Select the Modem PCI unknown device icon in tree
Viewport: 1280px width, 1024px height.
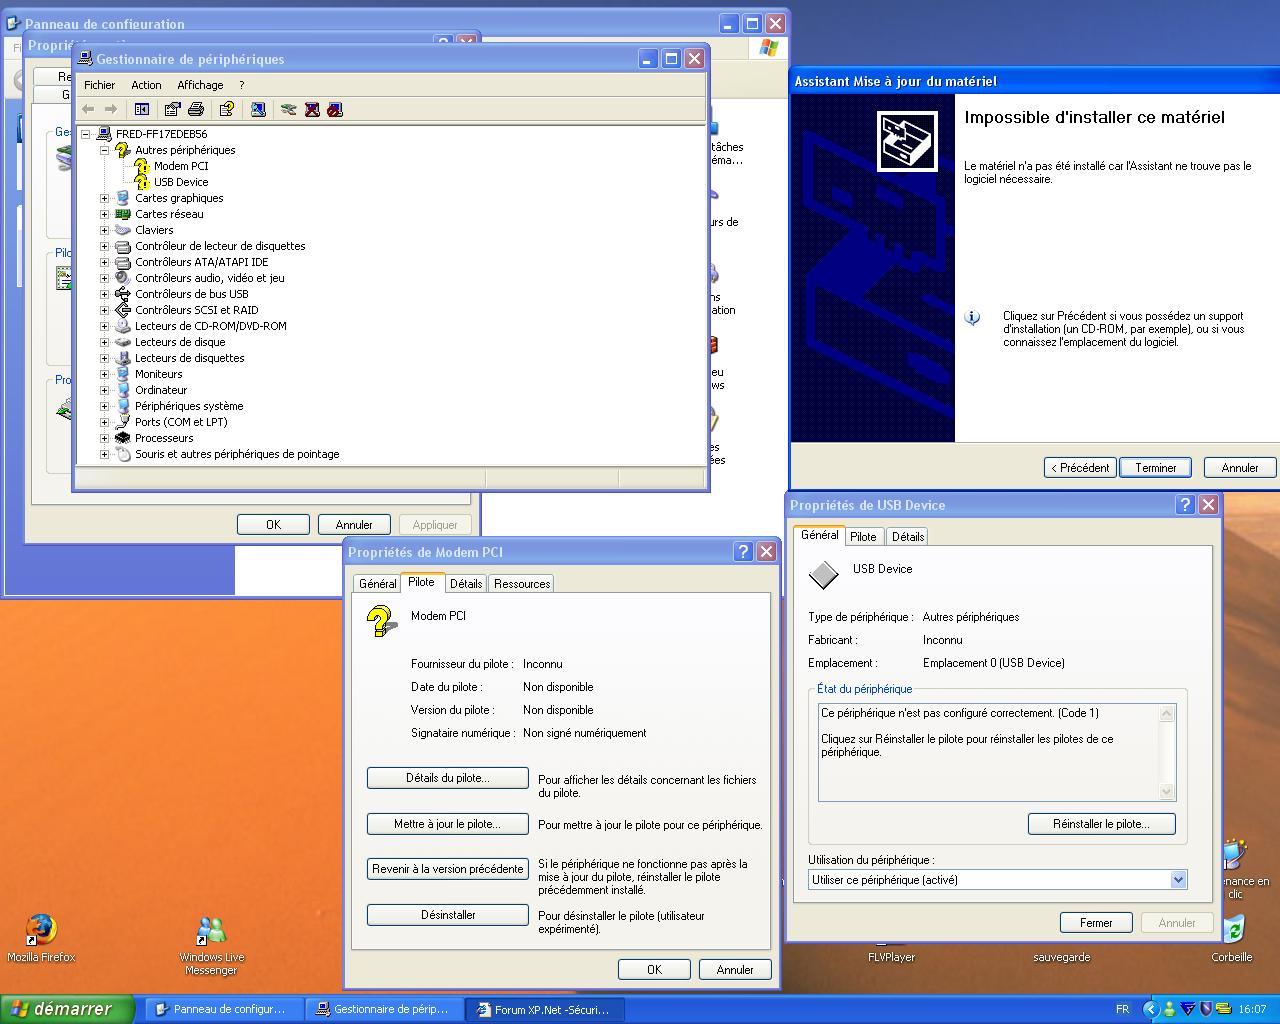pos(142,166)
